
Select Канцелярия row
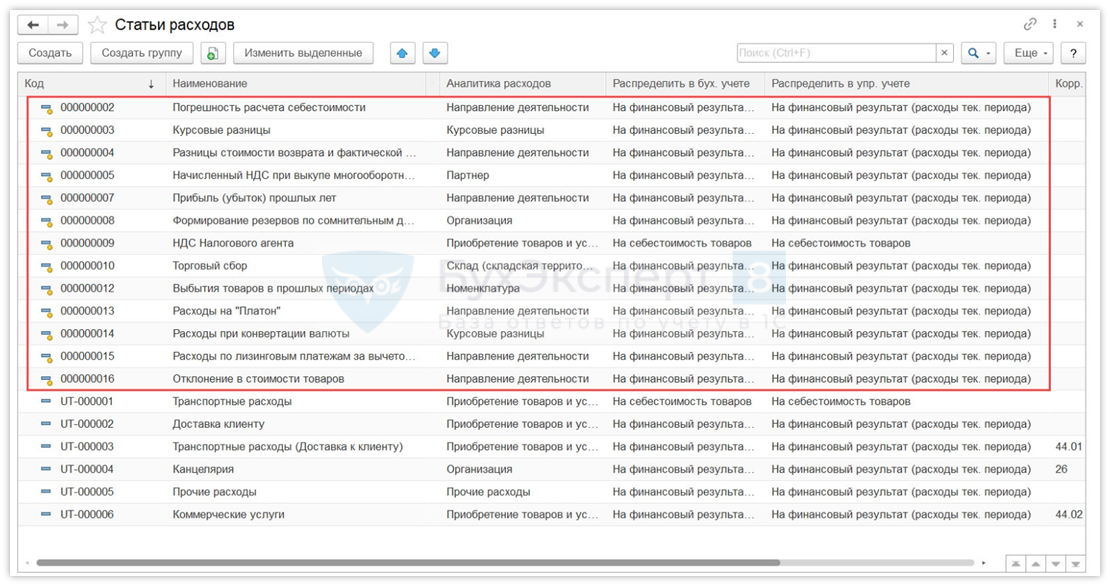tap(551, 469)
